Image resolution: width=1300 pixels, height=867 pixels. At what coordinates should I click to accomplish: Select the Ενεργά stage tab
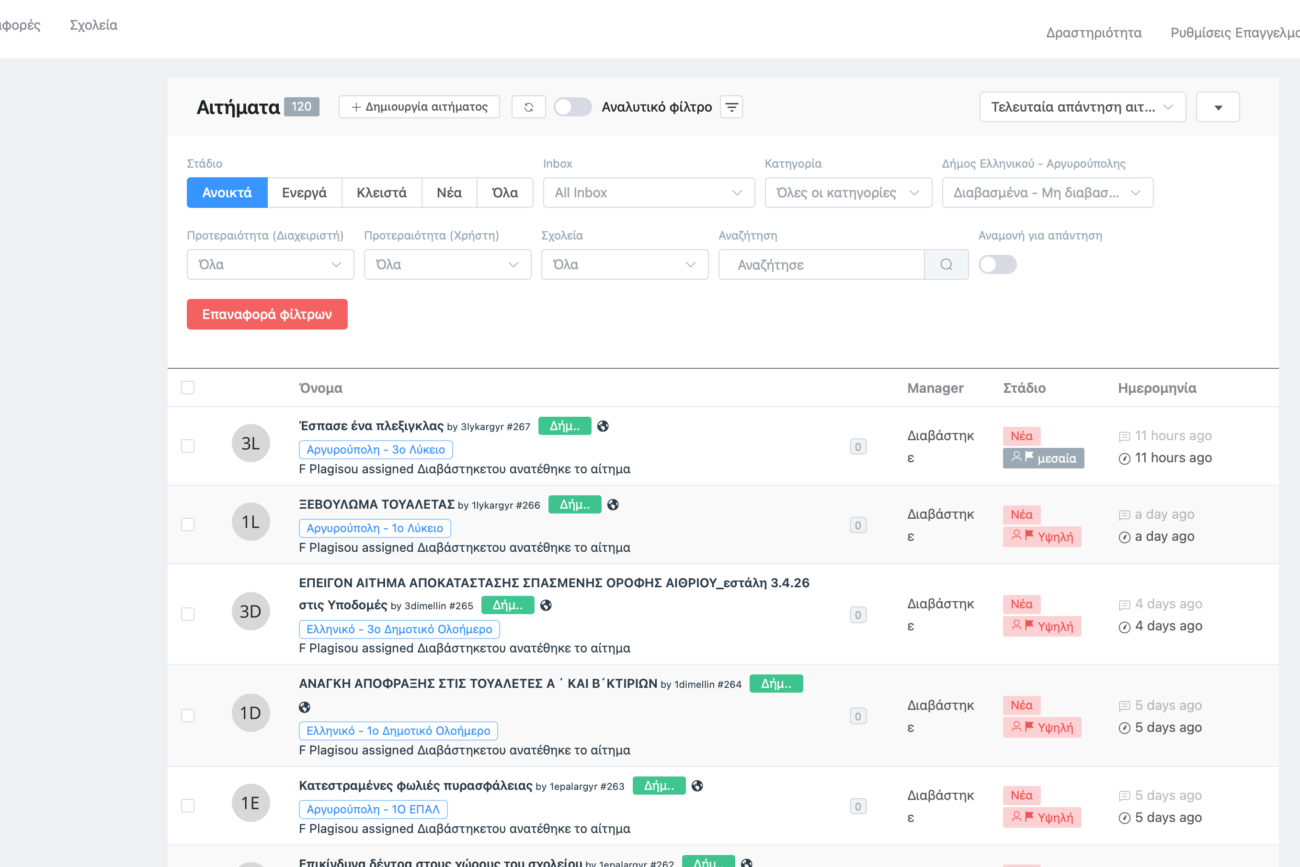tap(304, 193)
